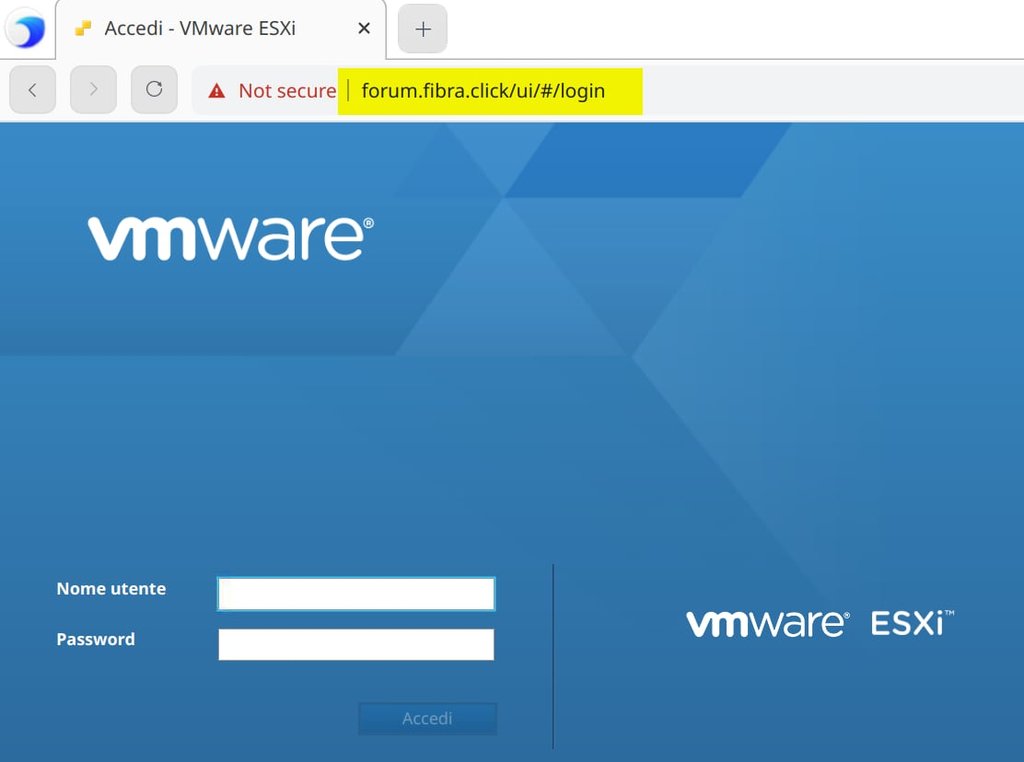The image size is (1024, 762).
Task: Click the VMware favicon on the tab
Action: (x=83, y=28)
